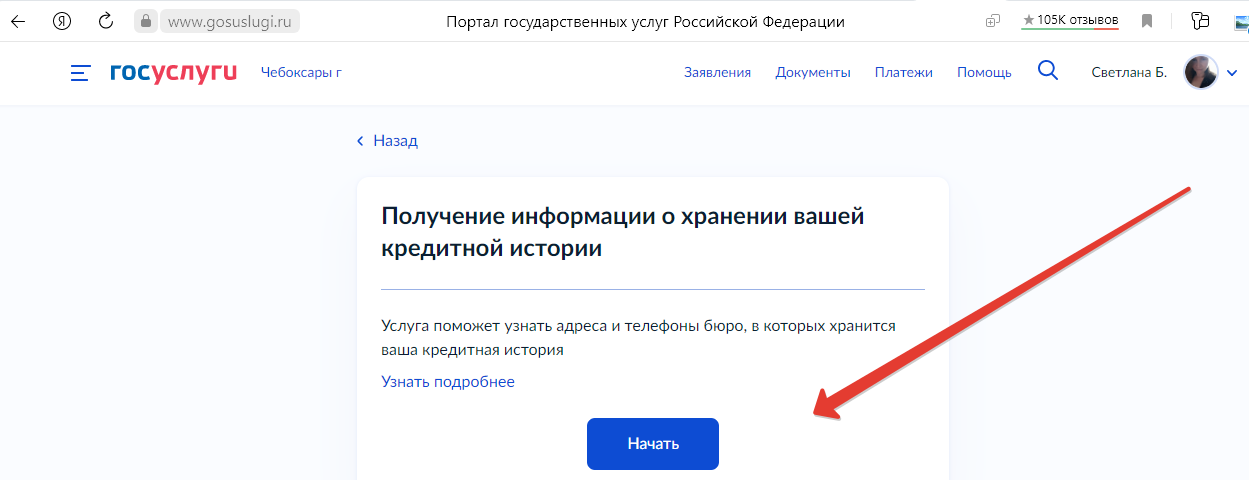The image size is (1249, 480).
Task: Click the Начать button
Action: point(653,443)
